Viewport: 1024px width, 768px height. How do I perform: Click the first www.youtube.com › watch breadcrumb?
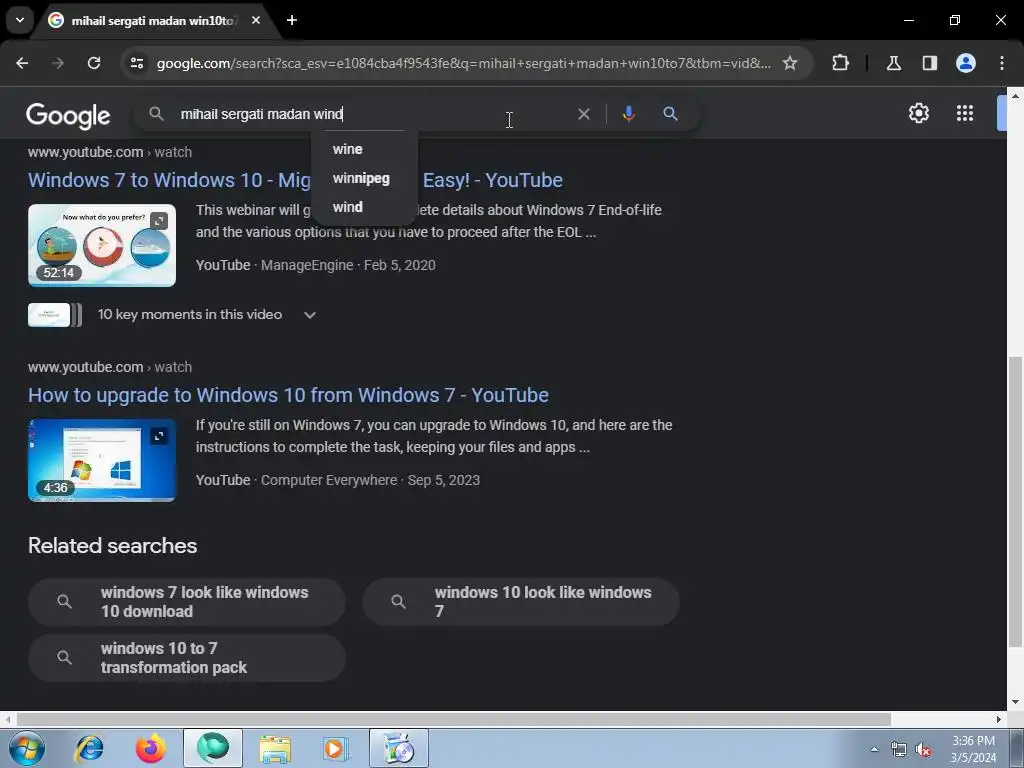[x=110, y=152]
